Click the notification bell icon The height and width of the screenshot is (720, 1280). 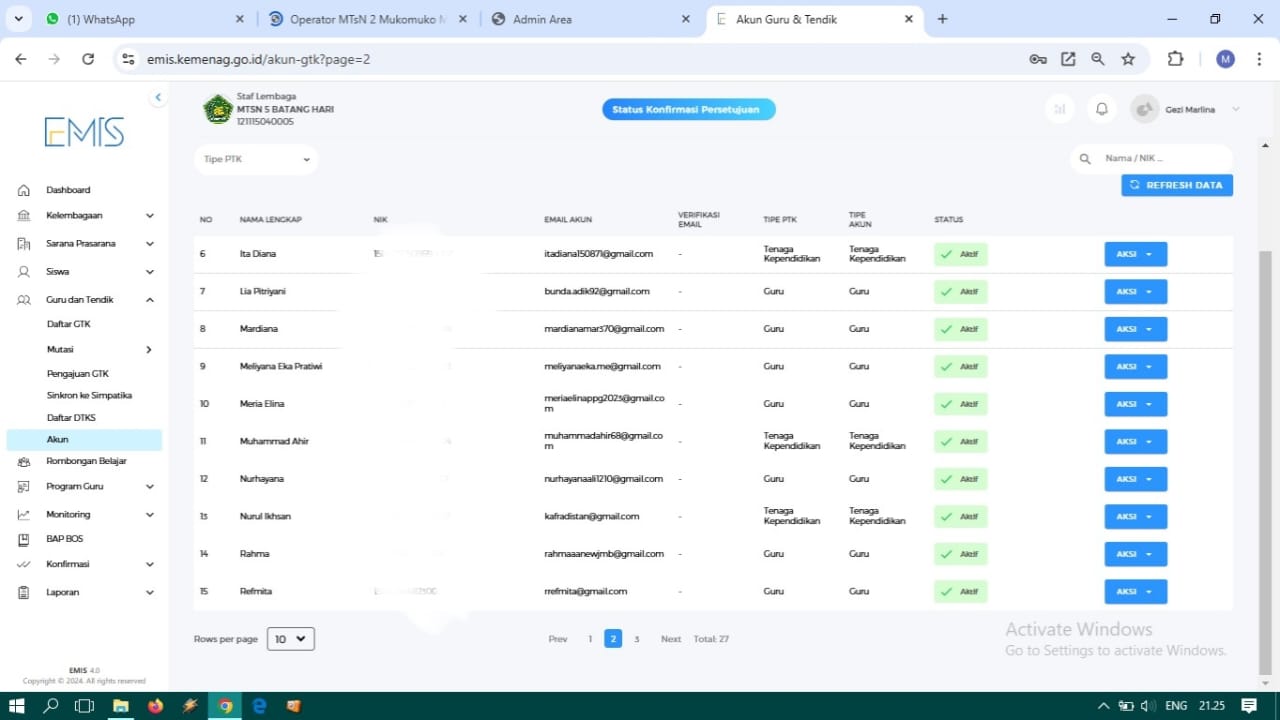point(1102,109)
